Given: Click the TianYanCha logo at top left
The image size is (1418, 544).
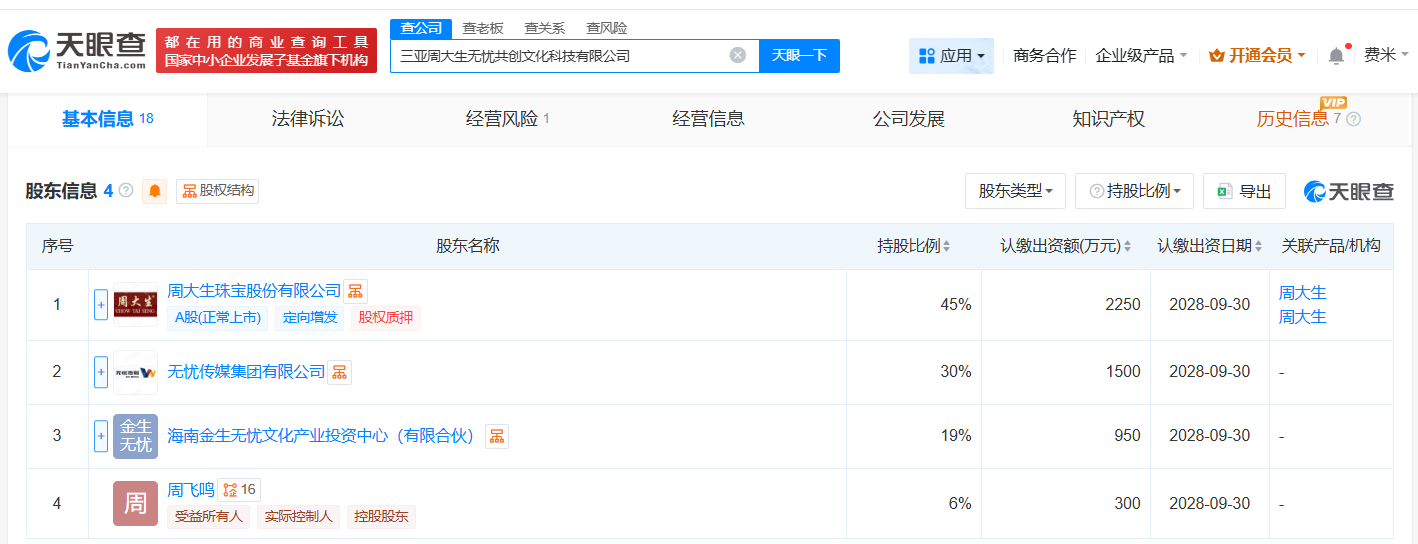Looking at the screenshot, I should tap(76, 50).
